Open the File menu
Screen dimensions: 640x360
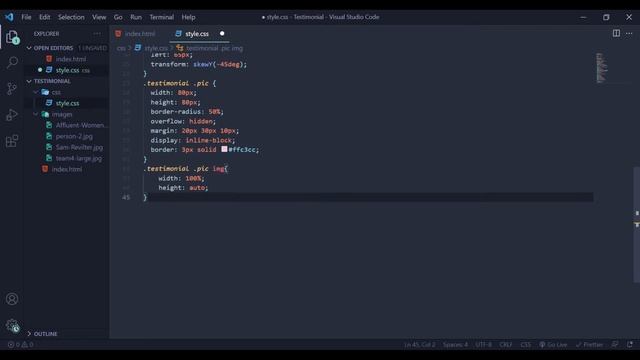(26, 17)
